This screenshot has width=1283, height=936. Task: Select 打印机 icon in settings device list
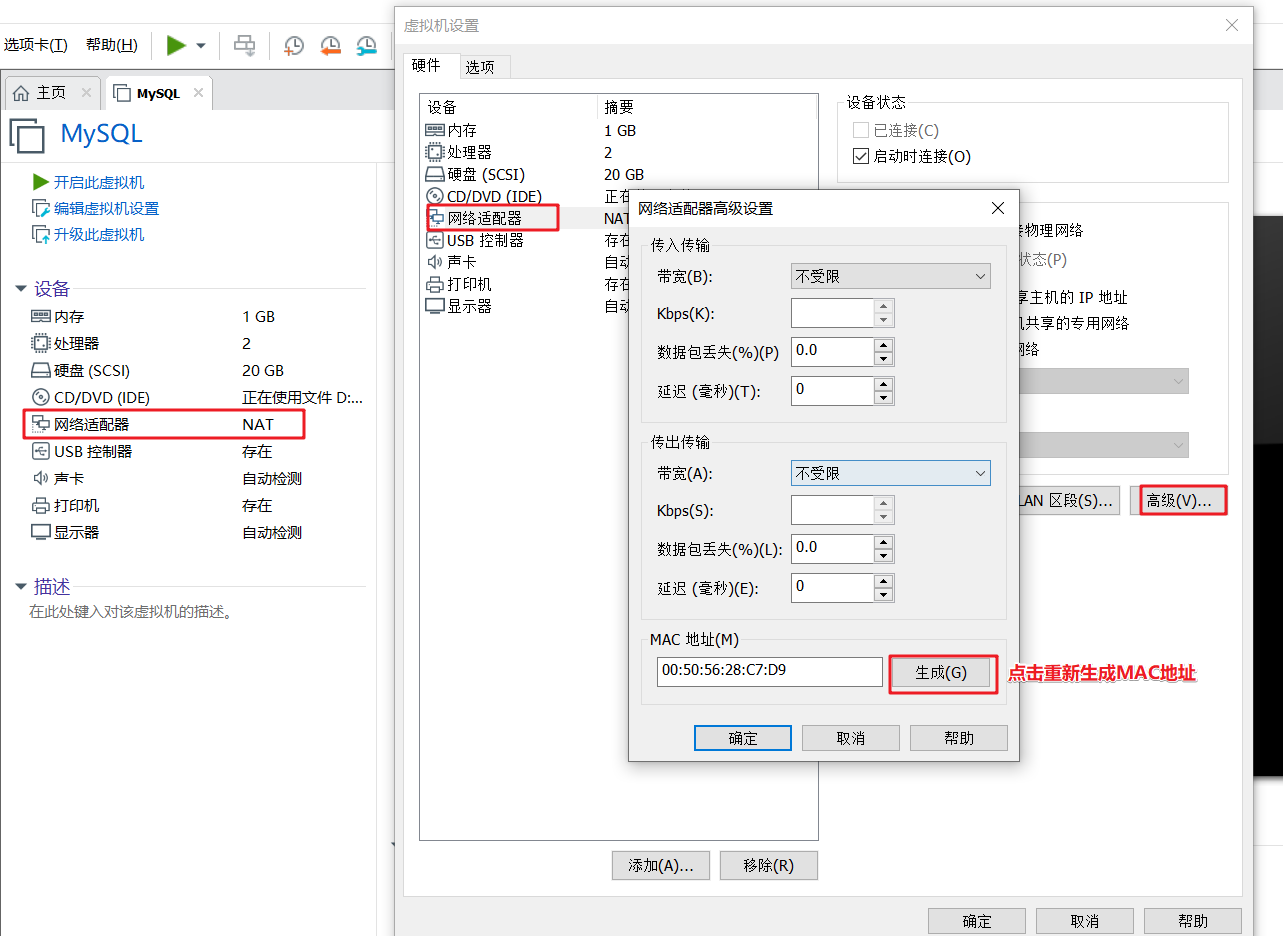coord(435,284)
